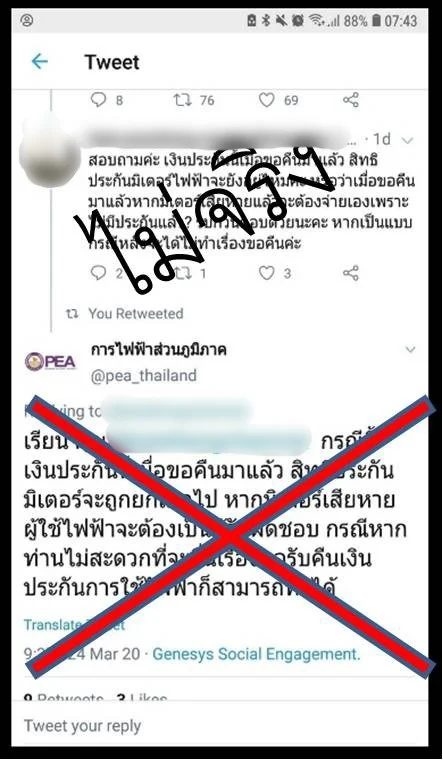Open reply icon showing 8 comments
The height and width of the screenshot is (760, 443).
click(x=98, y=100)
